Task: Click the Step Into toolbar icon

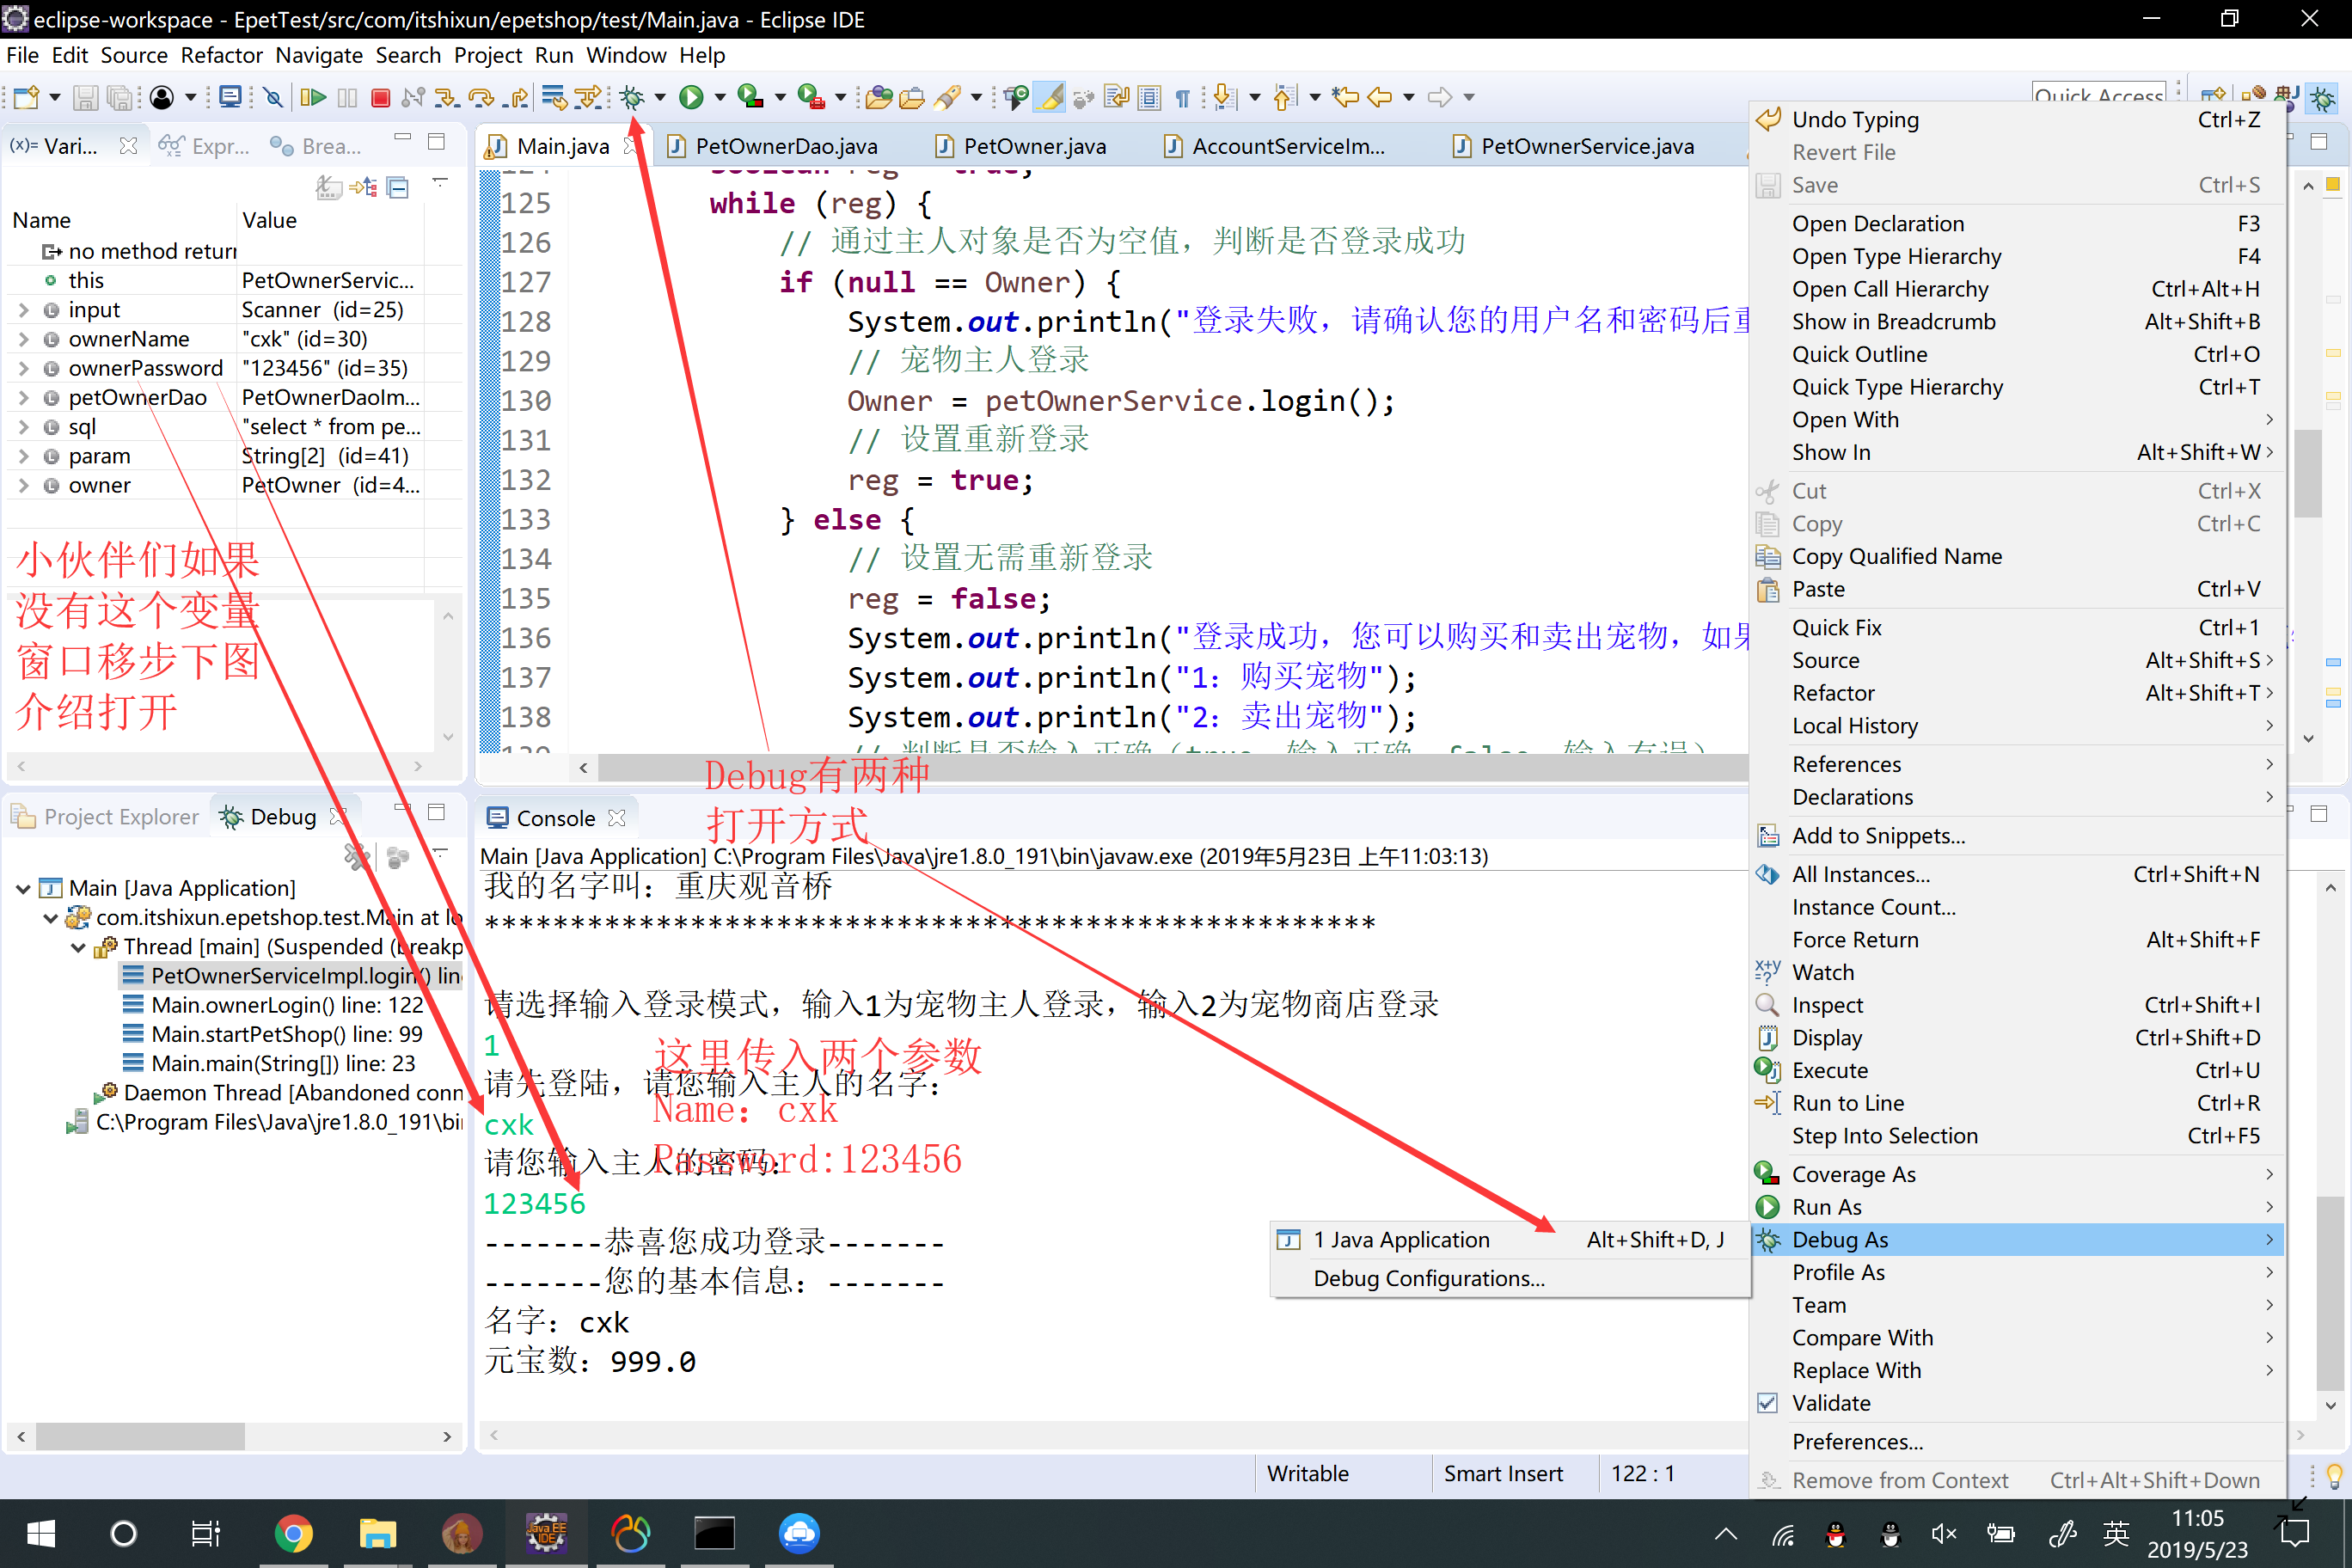Action: (x=446, y=97)
